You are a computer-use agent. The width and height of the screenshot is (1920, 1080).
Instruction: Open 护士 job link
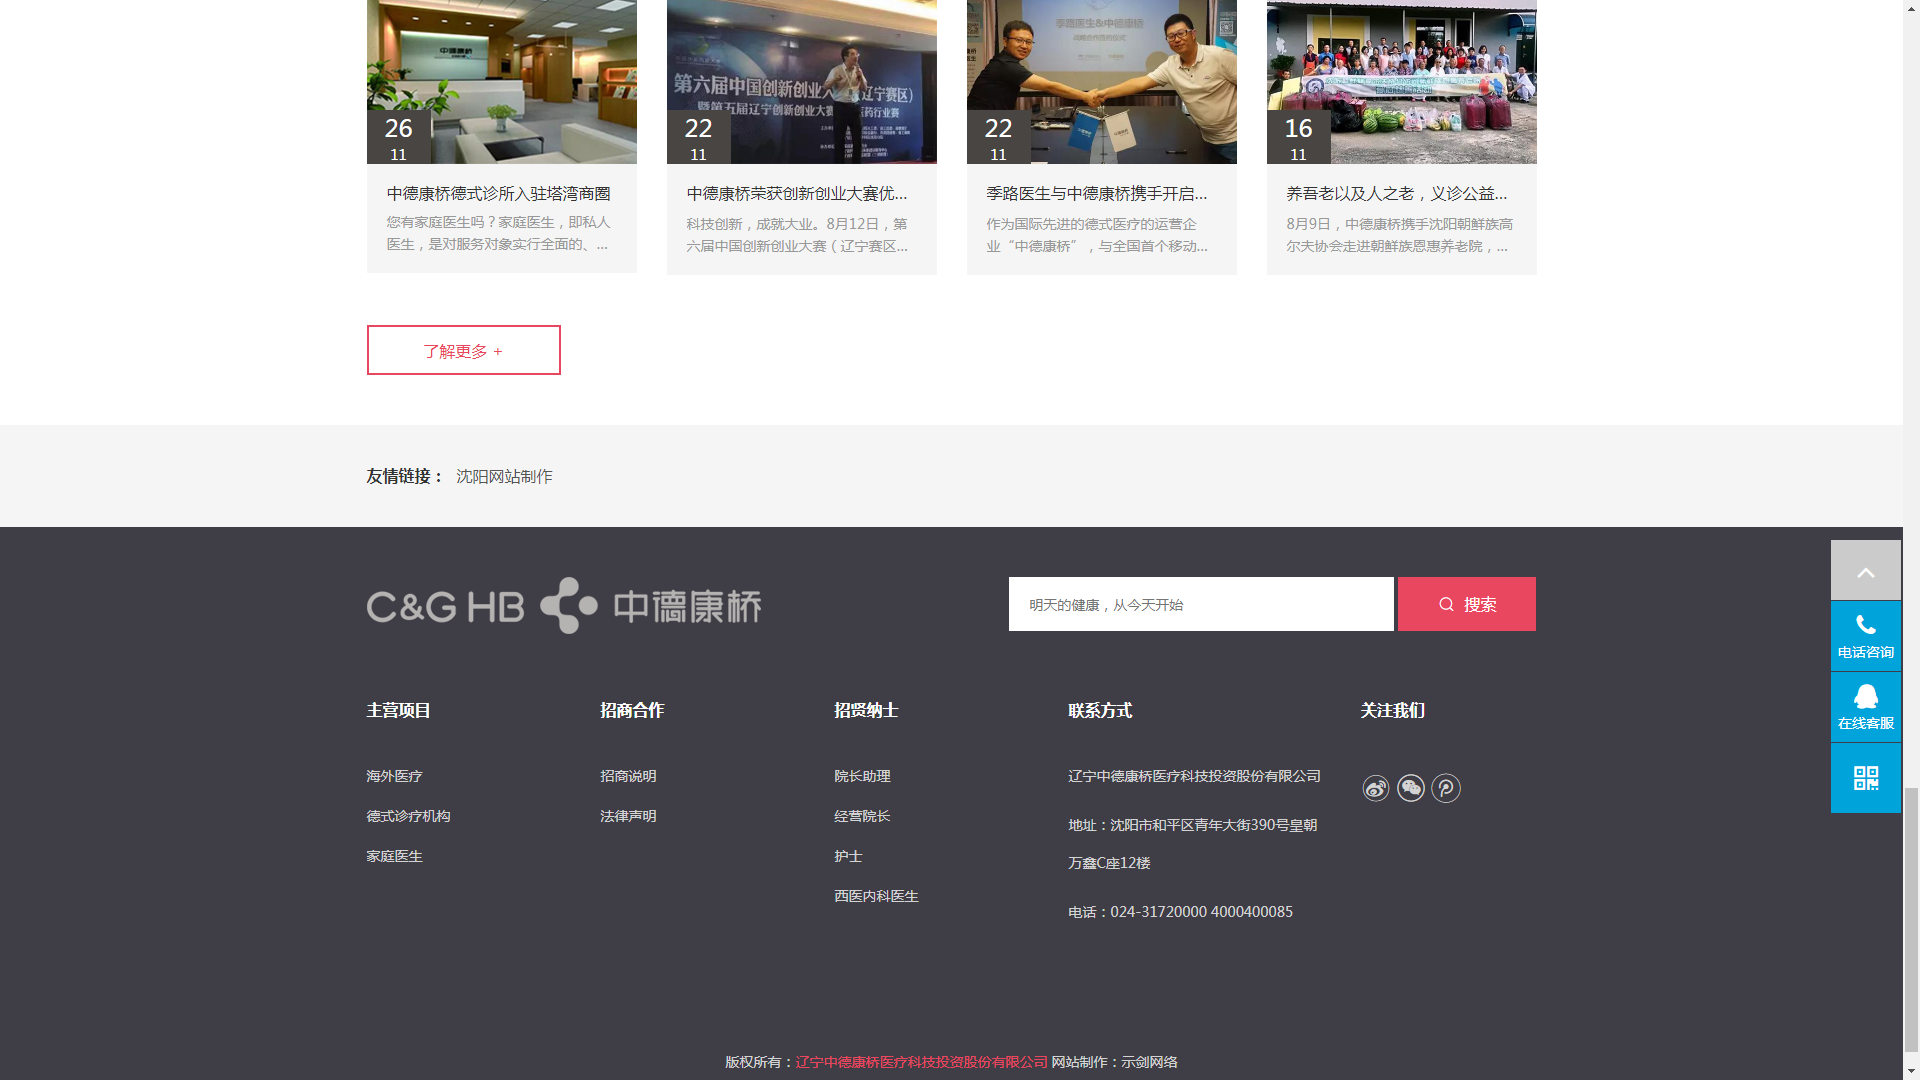pos(849,857)
